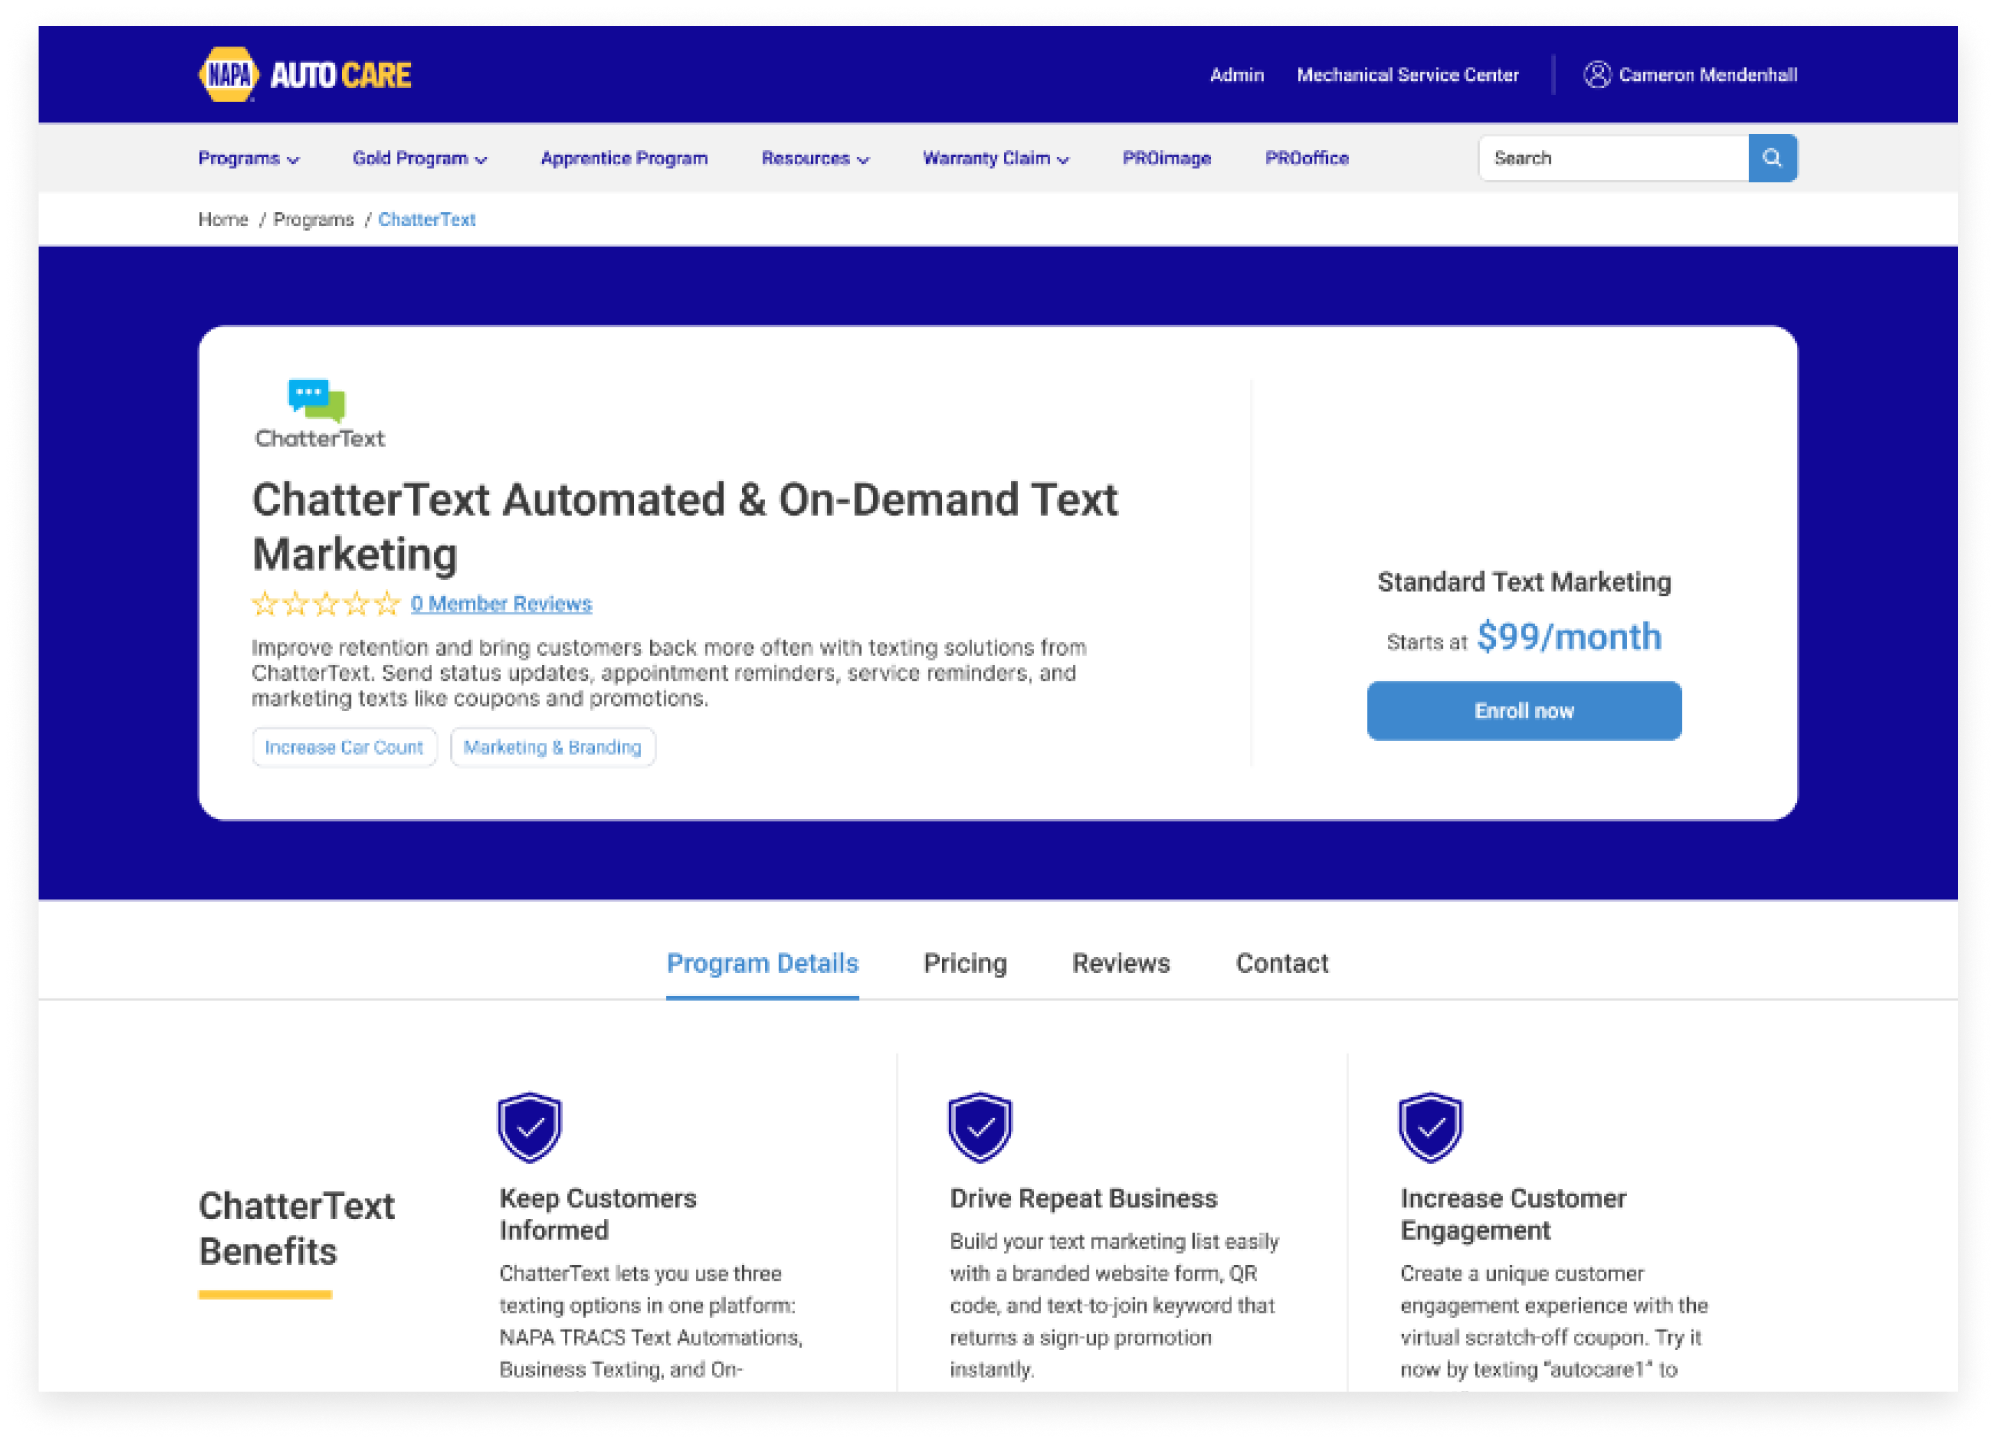The image size is (1996, 1443).
Task: Go to Home in the breadcrumb
Action: point(223,219)
